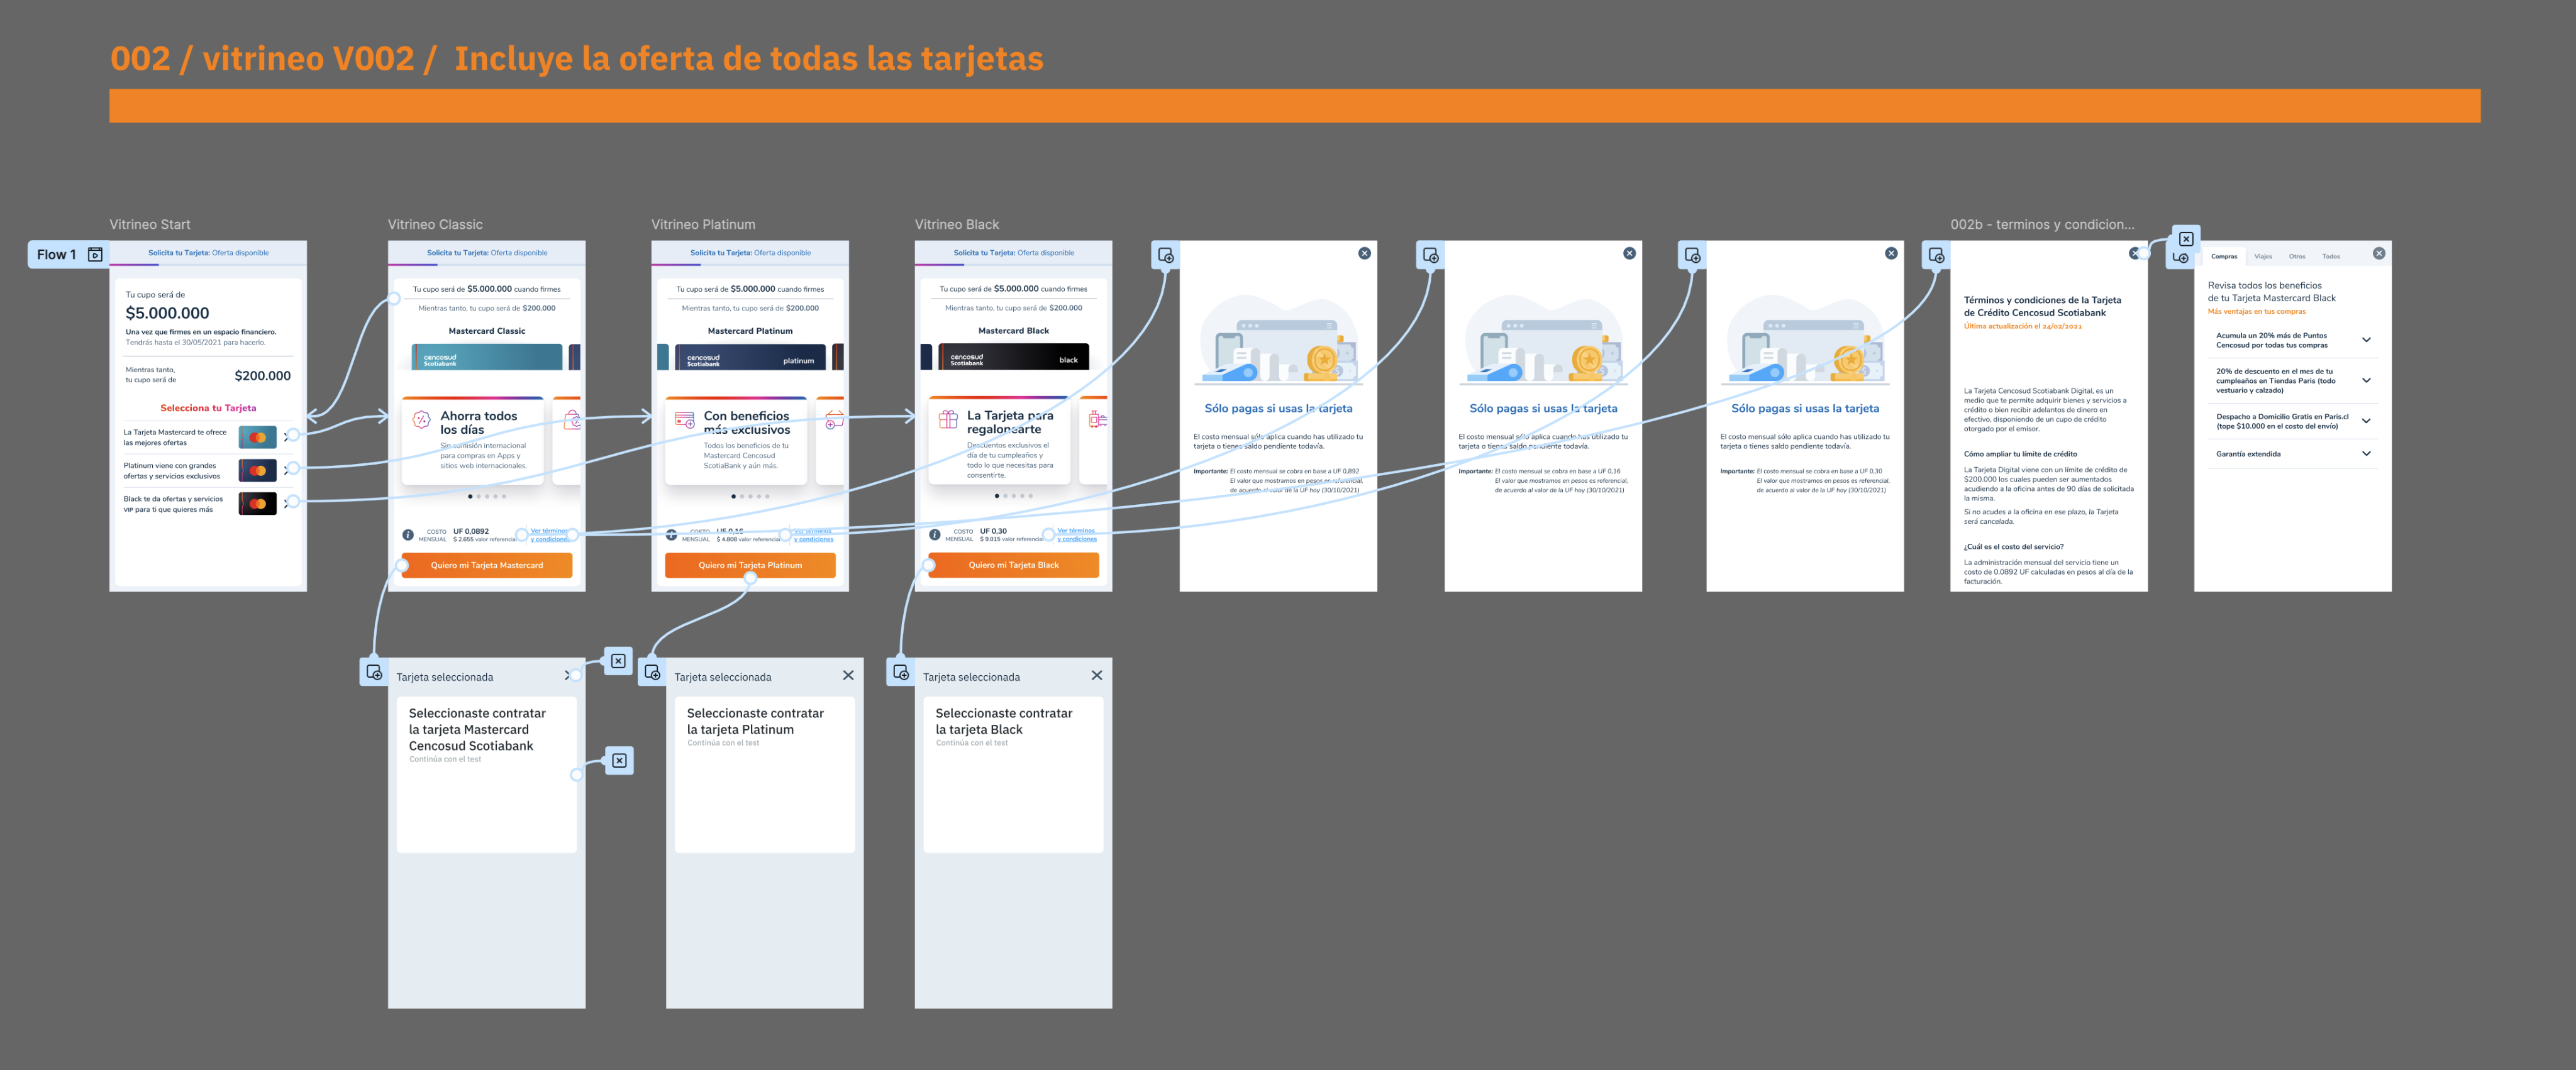
Task: Click the info icon in Vitrineo Black cost row
Action: (934, 535)
